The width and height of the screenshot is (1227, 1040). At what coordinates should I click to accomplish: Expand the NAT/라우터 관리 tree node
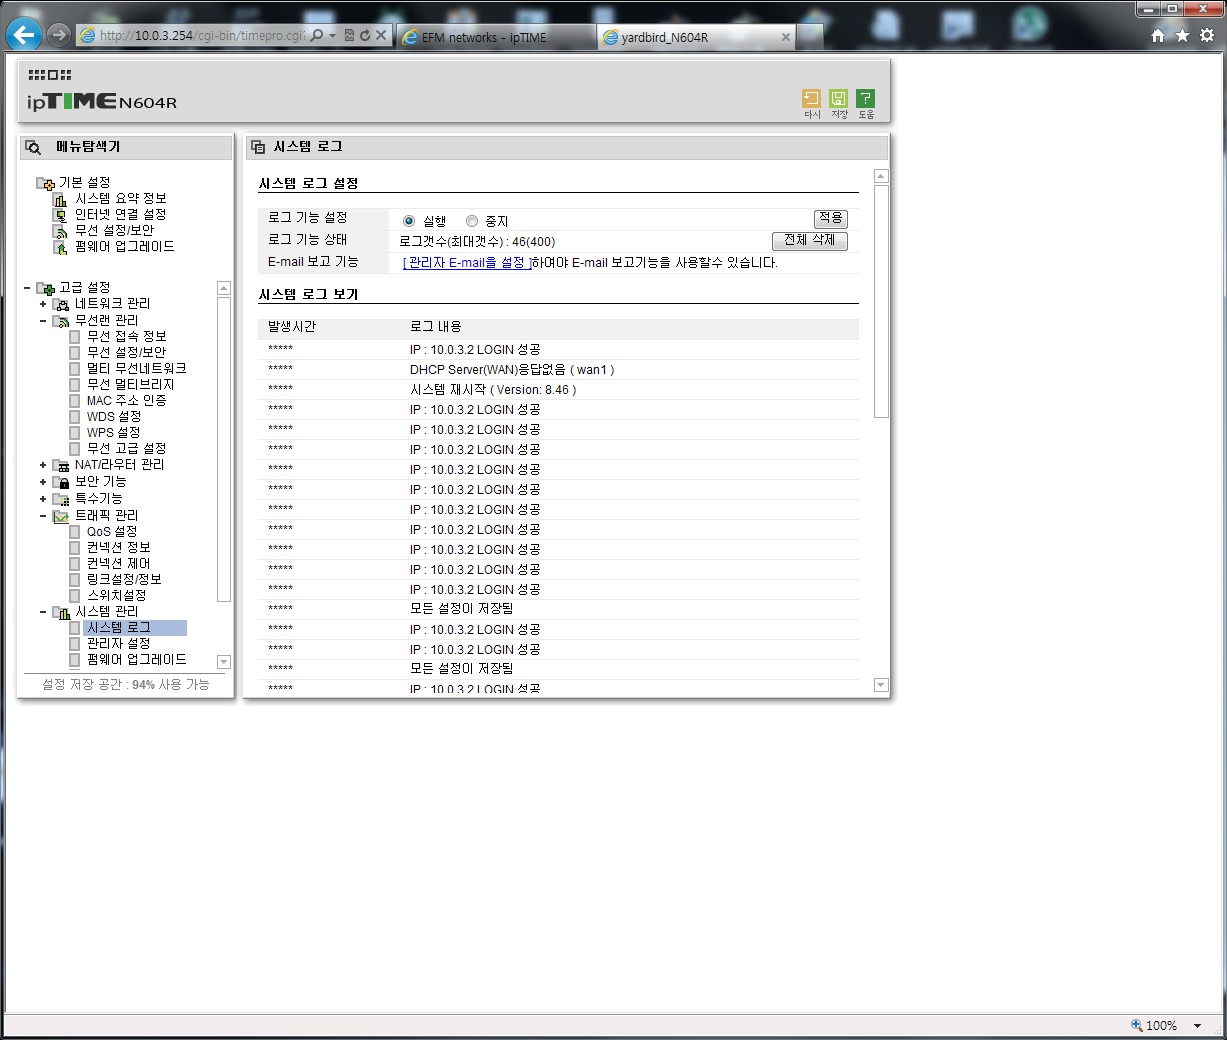43,465
